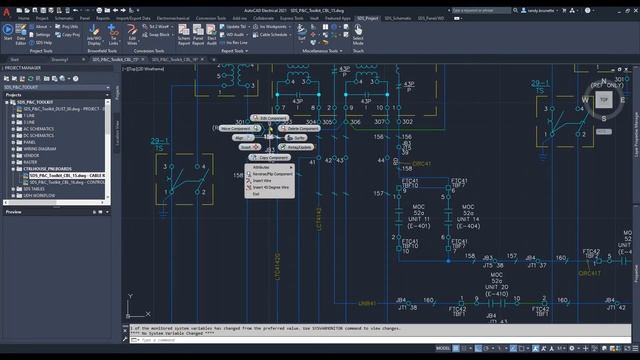Click Copy Component marking menu button

click(270, 157)
